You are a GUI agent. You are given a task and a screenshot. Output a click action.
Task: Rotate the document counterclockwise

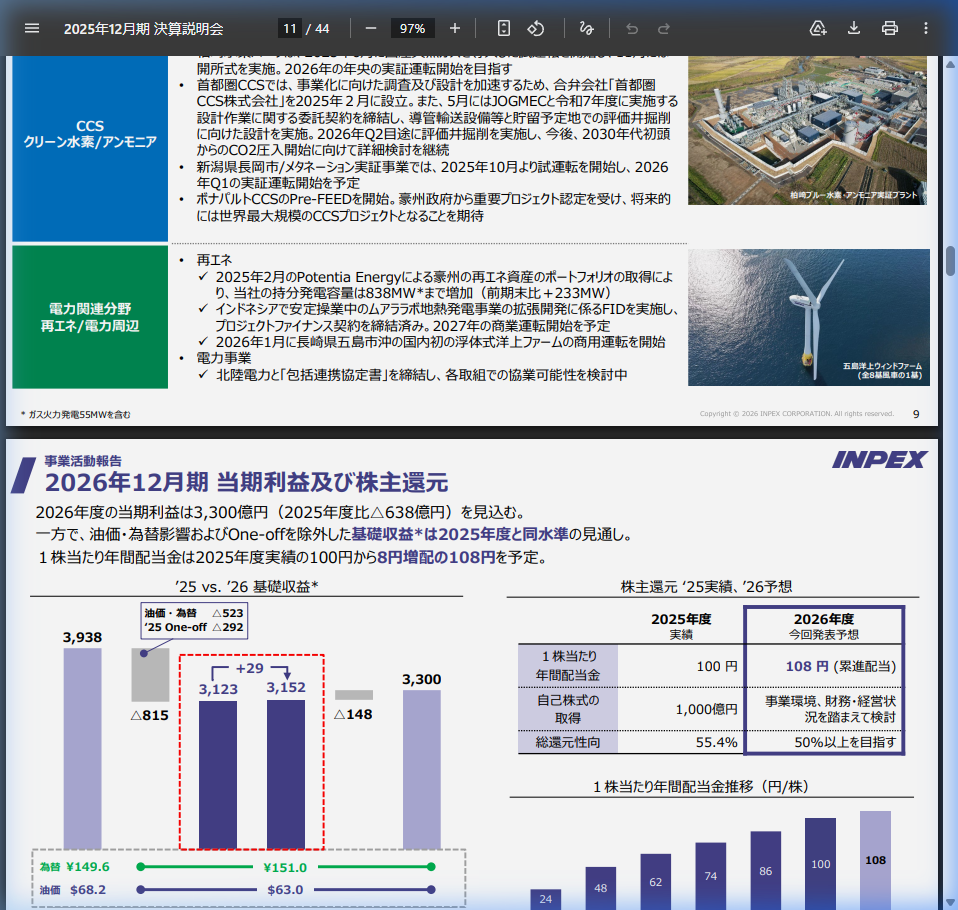(x=536, y=28)
